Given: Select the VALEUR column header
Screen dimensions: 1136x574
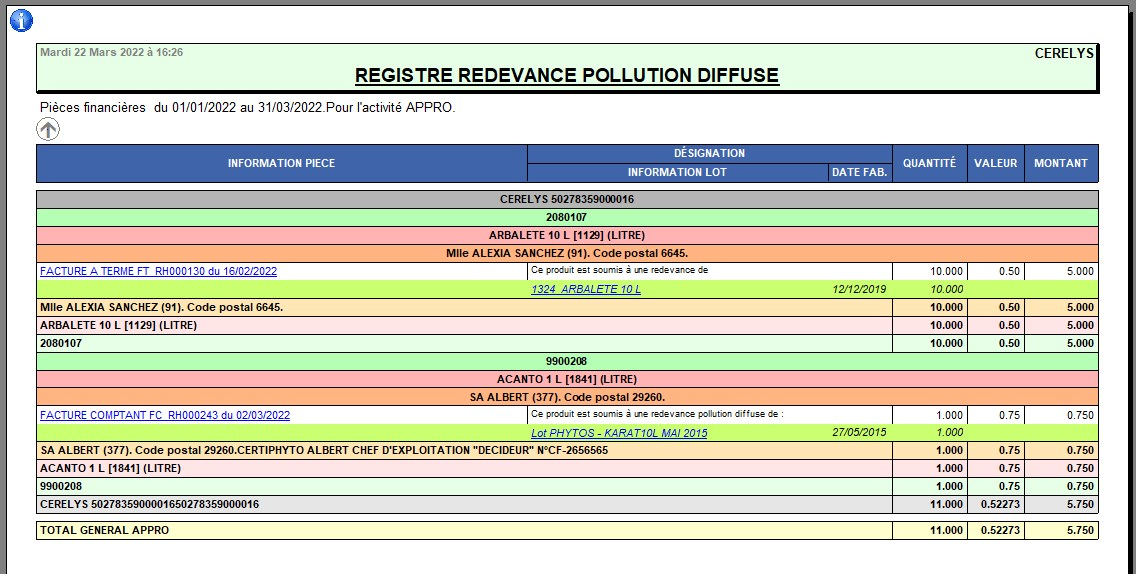Looking at the screenshot, I should click(995, 163).
